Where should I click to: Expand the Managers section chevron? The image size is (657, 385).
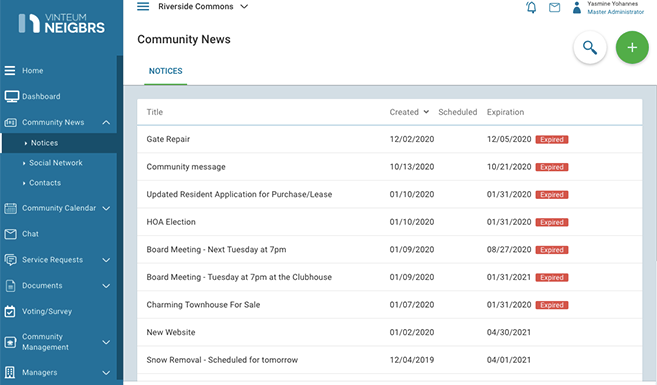[x=106, y=372]
